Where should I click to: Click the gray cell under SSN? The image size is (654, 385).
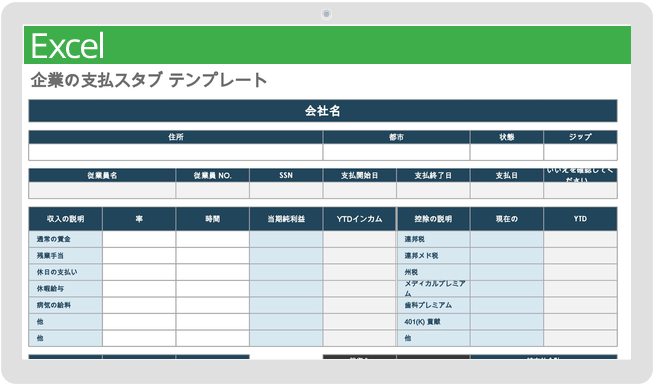[x=286, y=190]
